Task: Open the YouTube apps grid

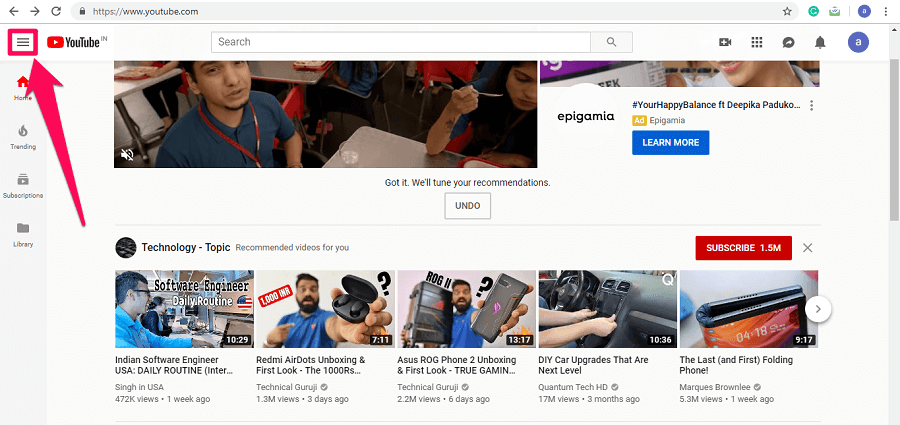Action: pyautogui.click(x=757, y=42)
